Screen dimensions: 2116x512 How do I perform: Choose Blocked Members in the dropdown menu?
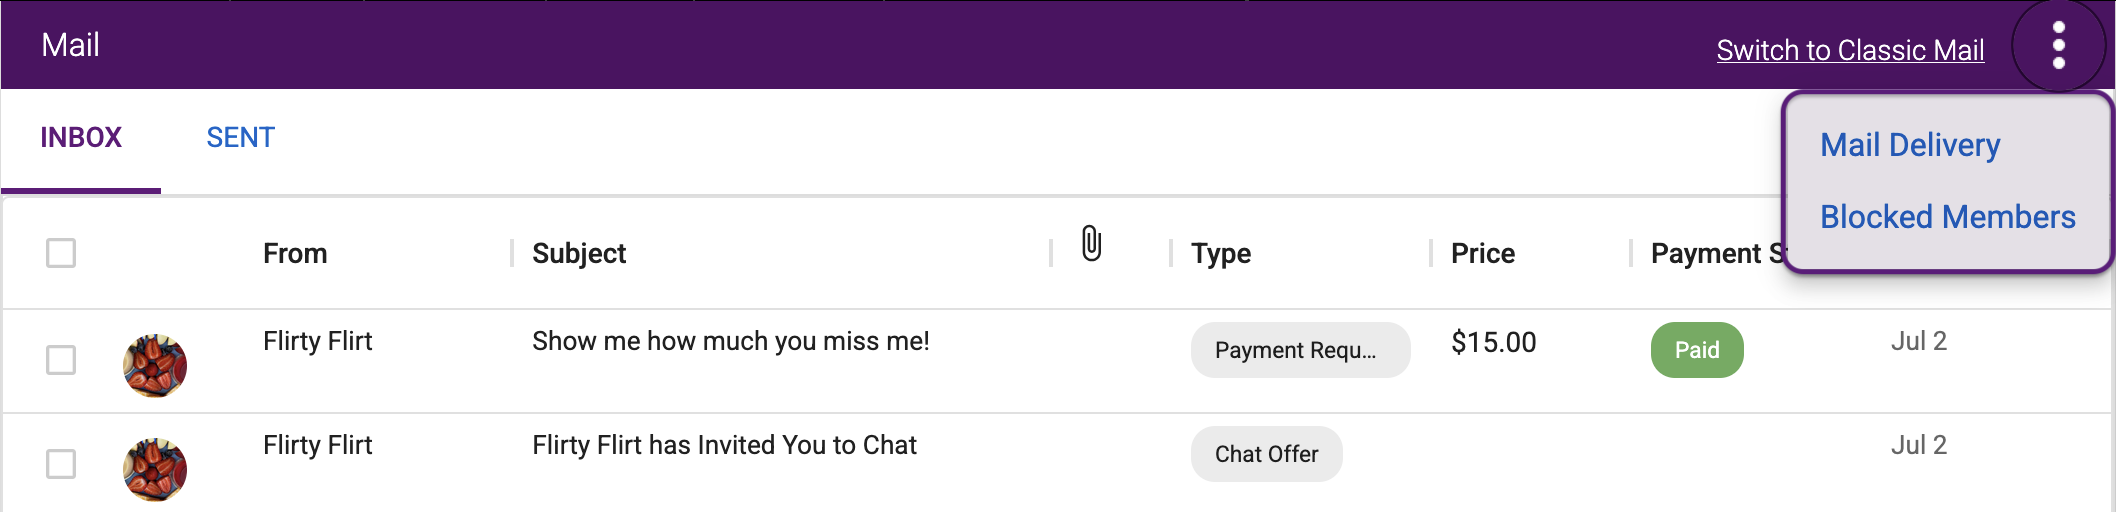tap(1948, 217)
